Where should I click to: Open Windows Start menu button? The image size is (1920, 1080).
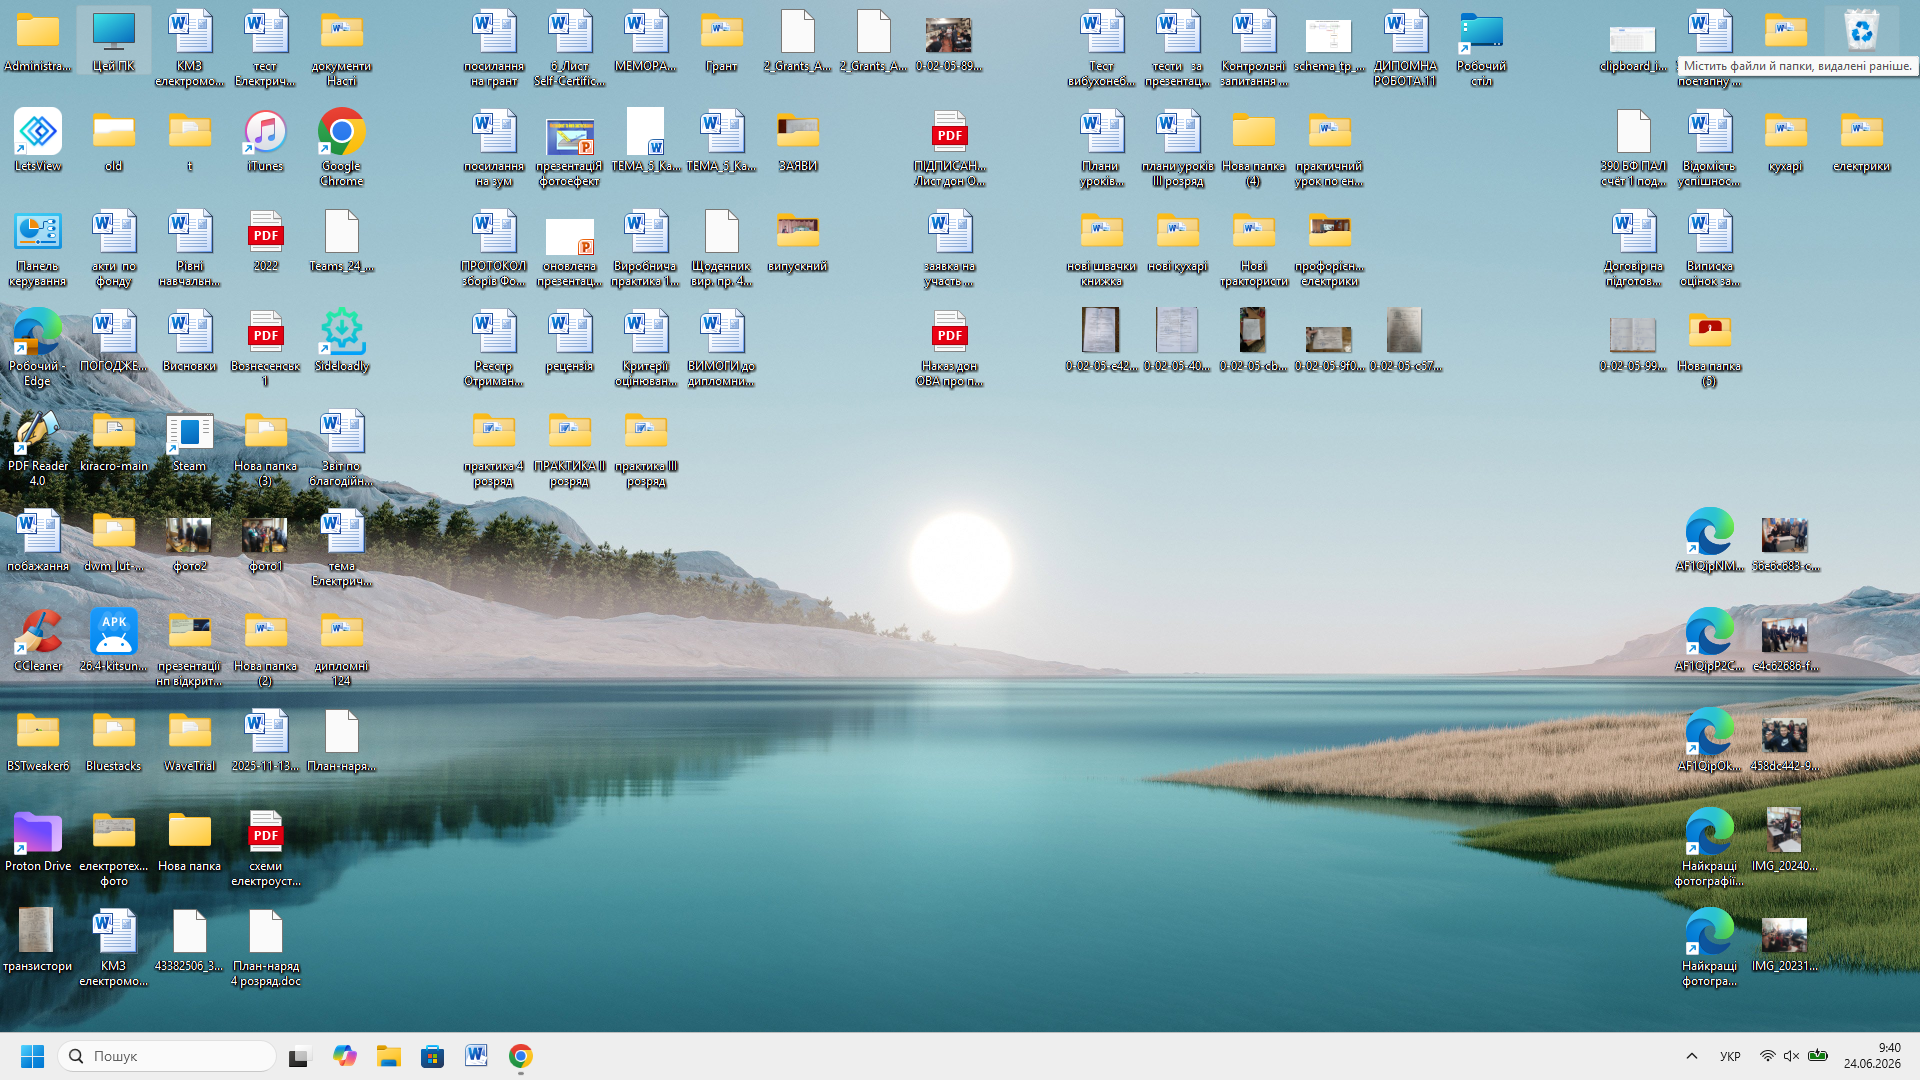point(32,1056)
